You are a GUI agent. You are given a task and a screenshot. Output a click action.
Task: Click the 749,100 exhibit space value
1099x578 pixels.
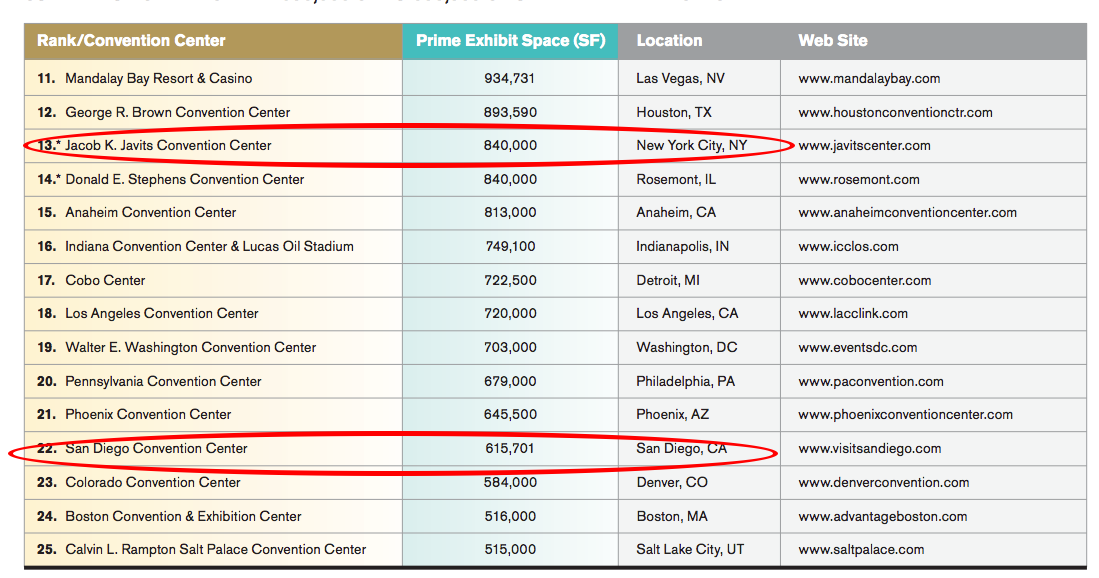510,247
